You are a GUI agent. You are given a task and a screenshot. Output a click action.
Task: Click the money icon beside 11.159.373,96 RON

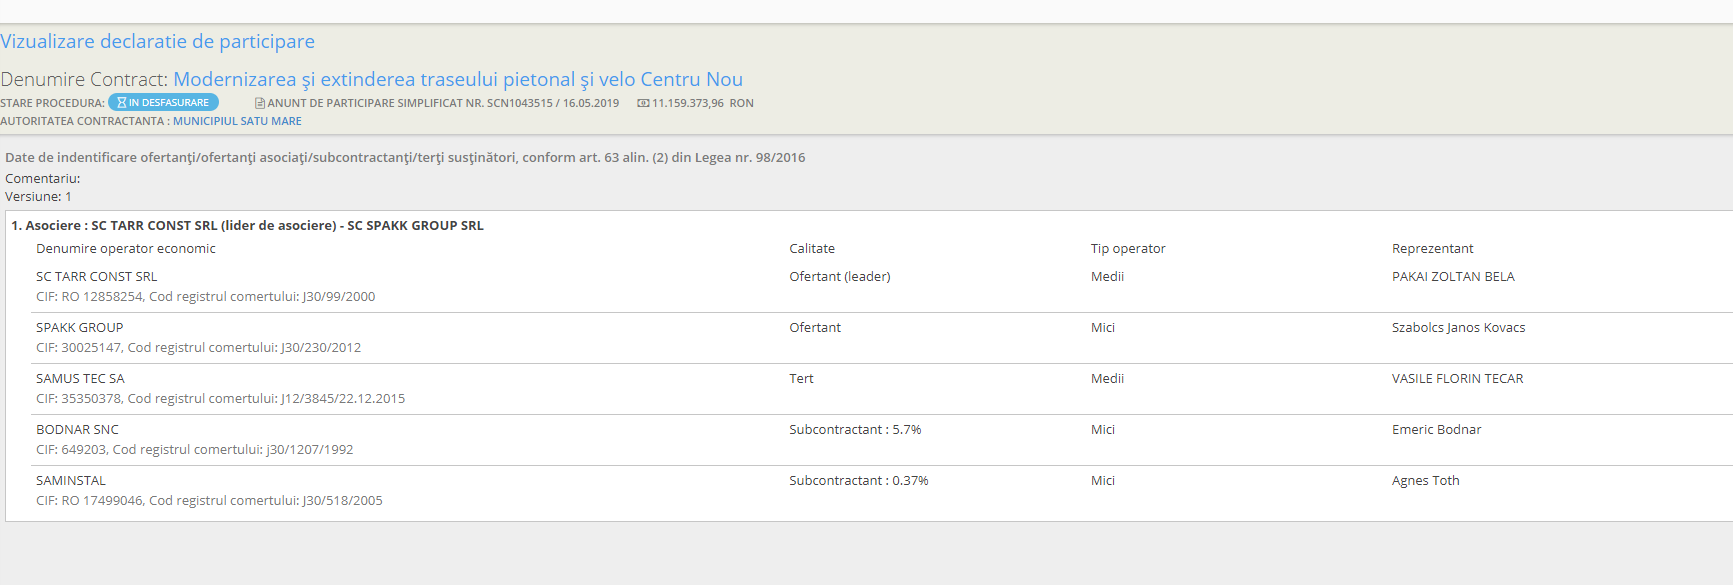[643, 103]
